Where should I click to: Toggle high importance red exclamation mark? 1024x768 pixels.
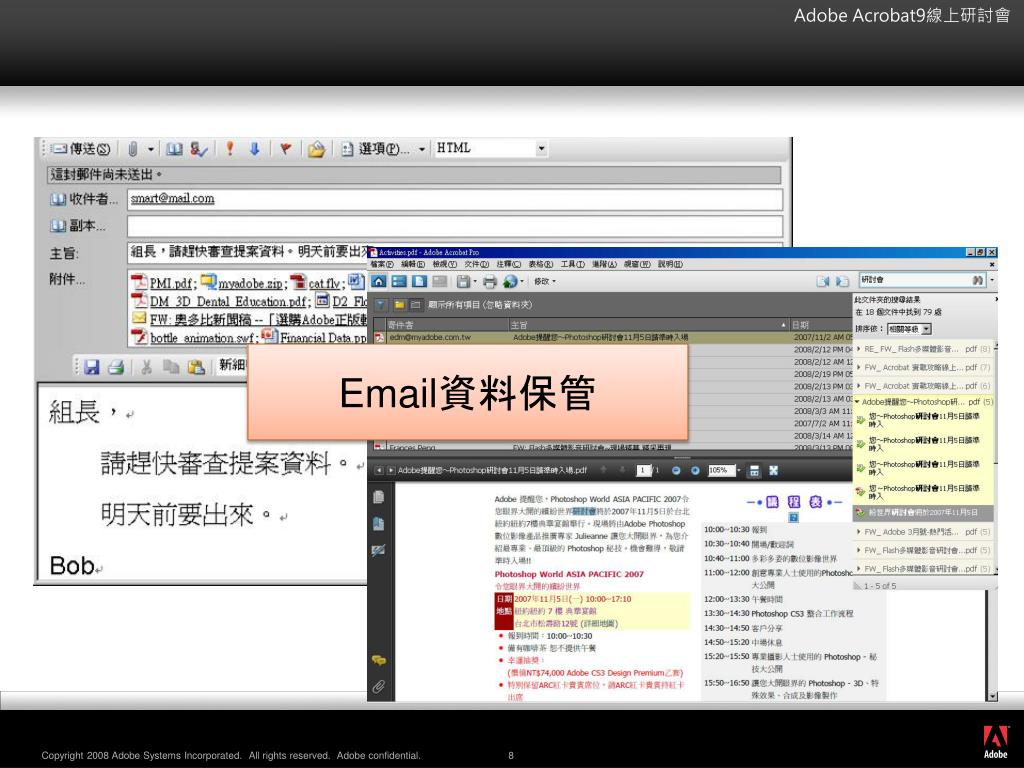click(229, 148)
